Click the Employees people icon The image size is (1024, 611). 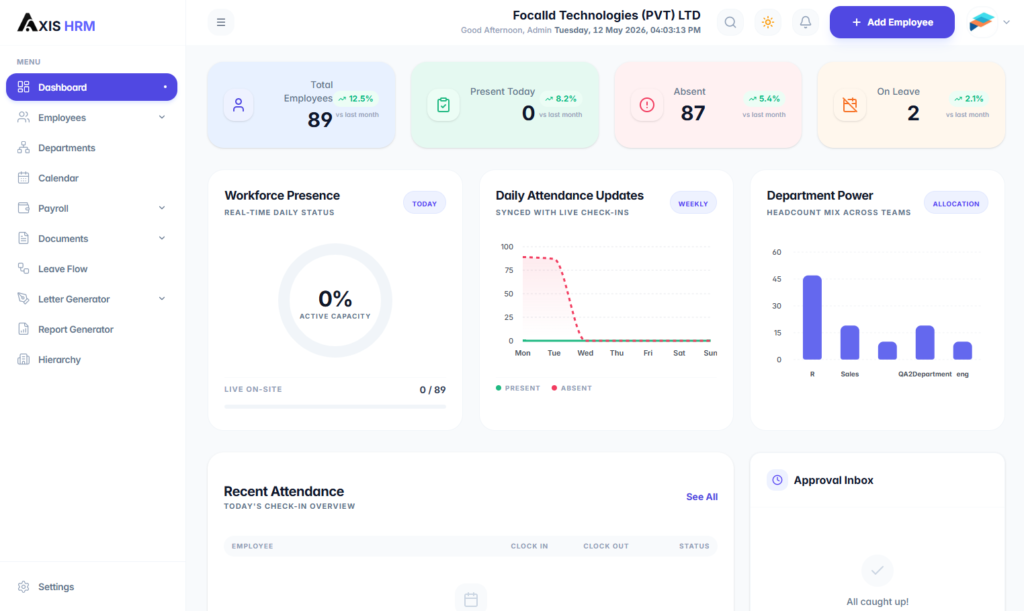[24, 118]
